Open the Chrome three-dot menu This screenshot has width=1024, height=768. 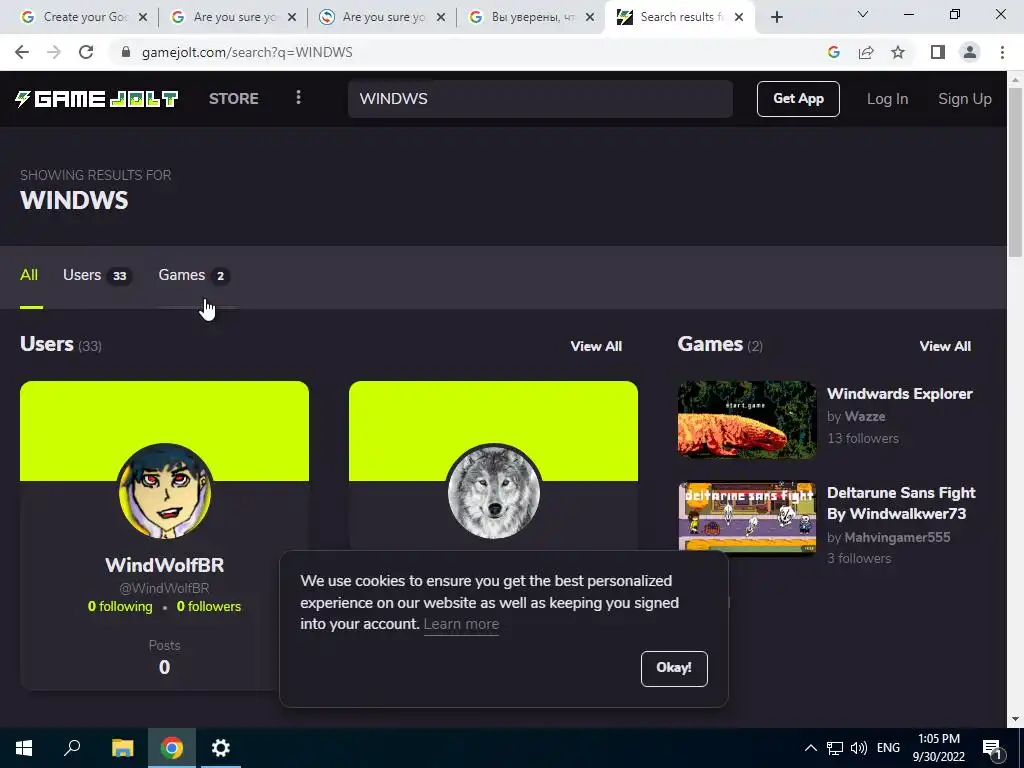coord(1002,52)
